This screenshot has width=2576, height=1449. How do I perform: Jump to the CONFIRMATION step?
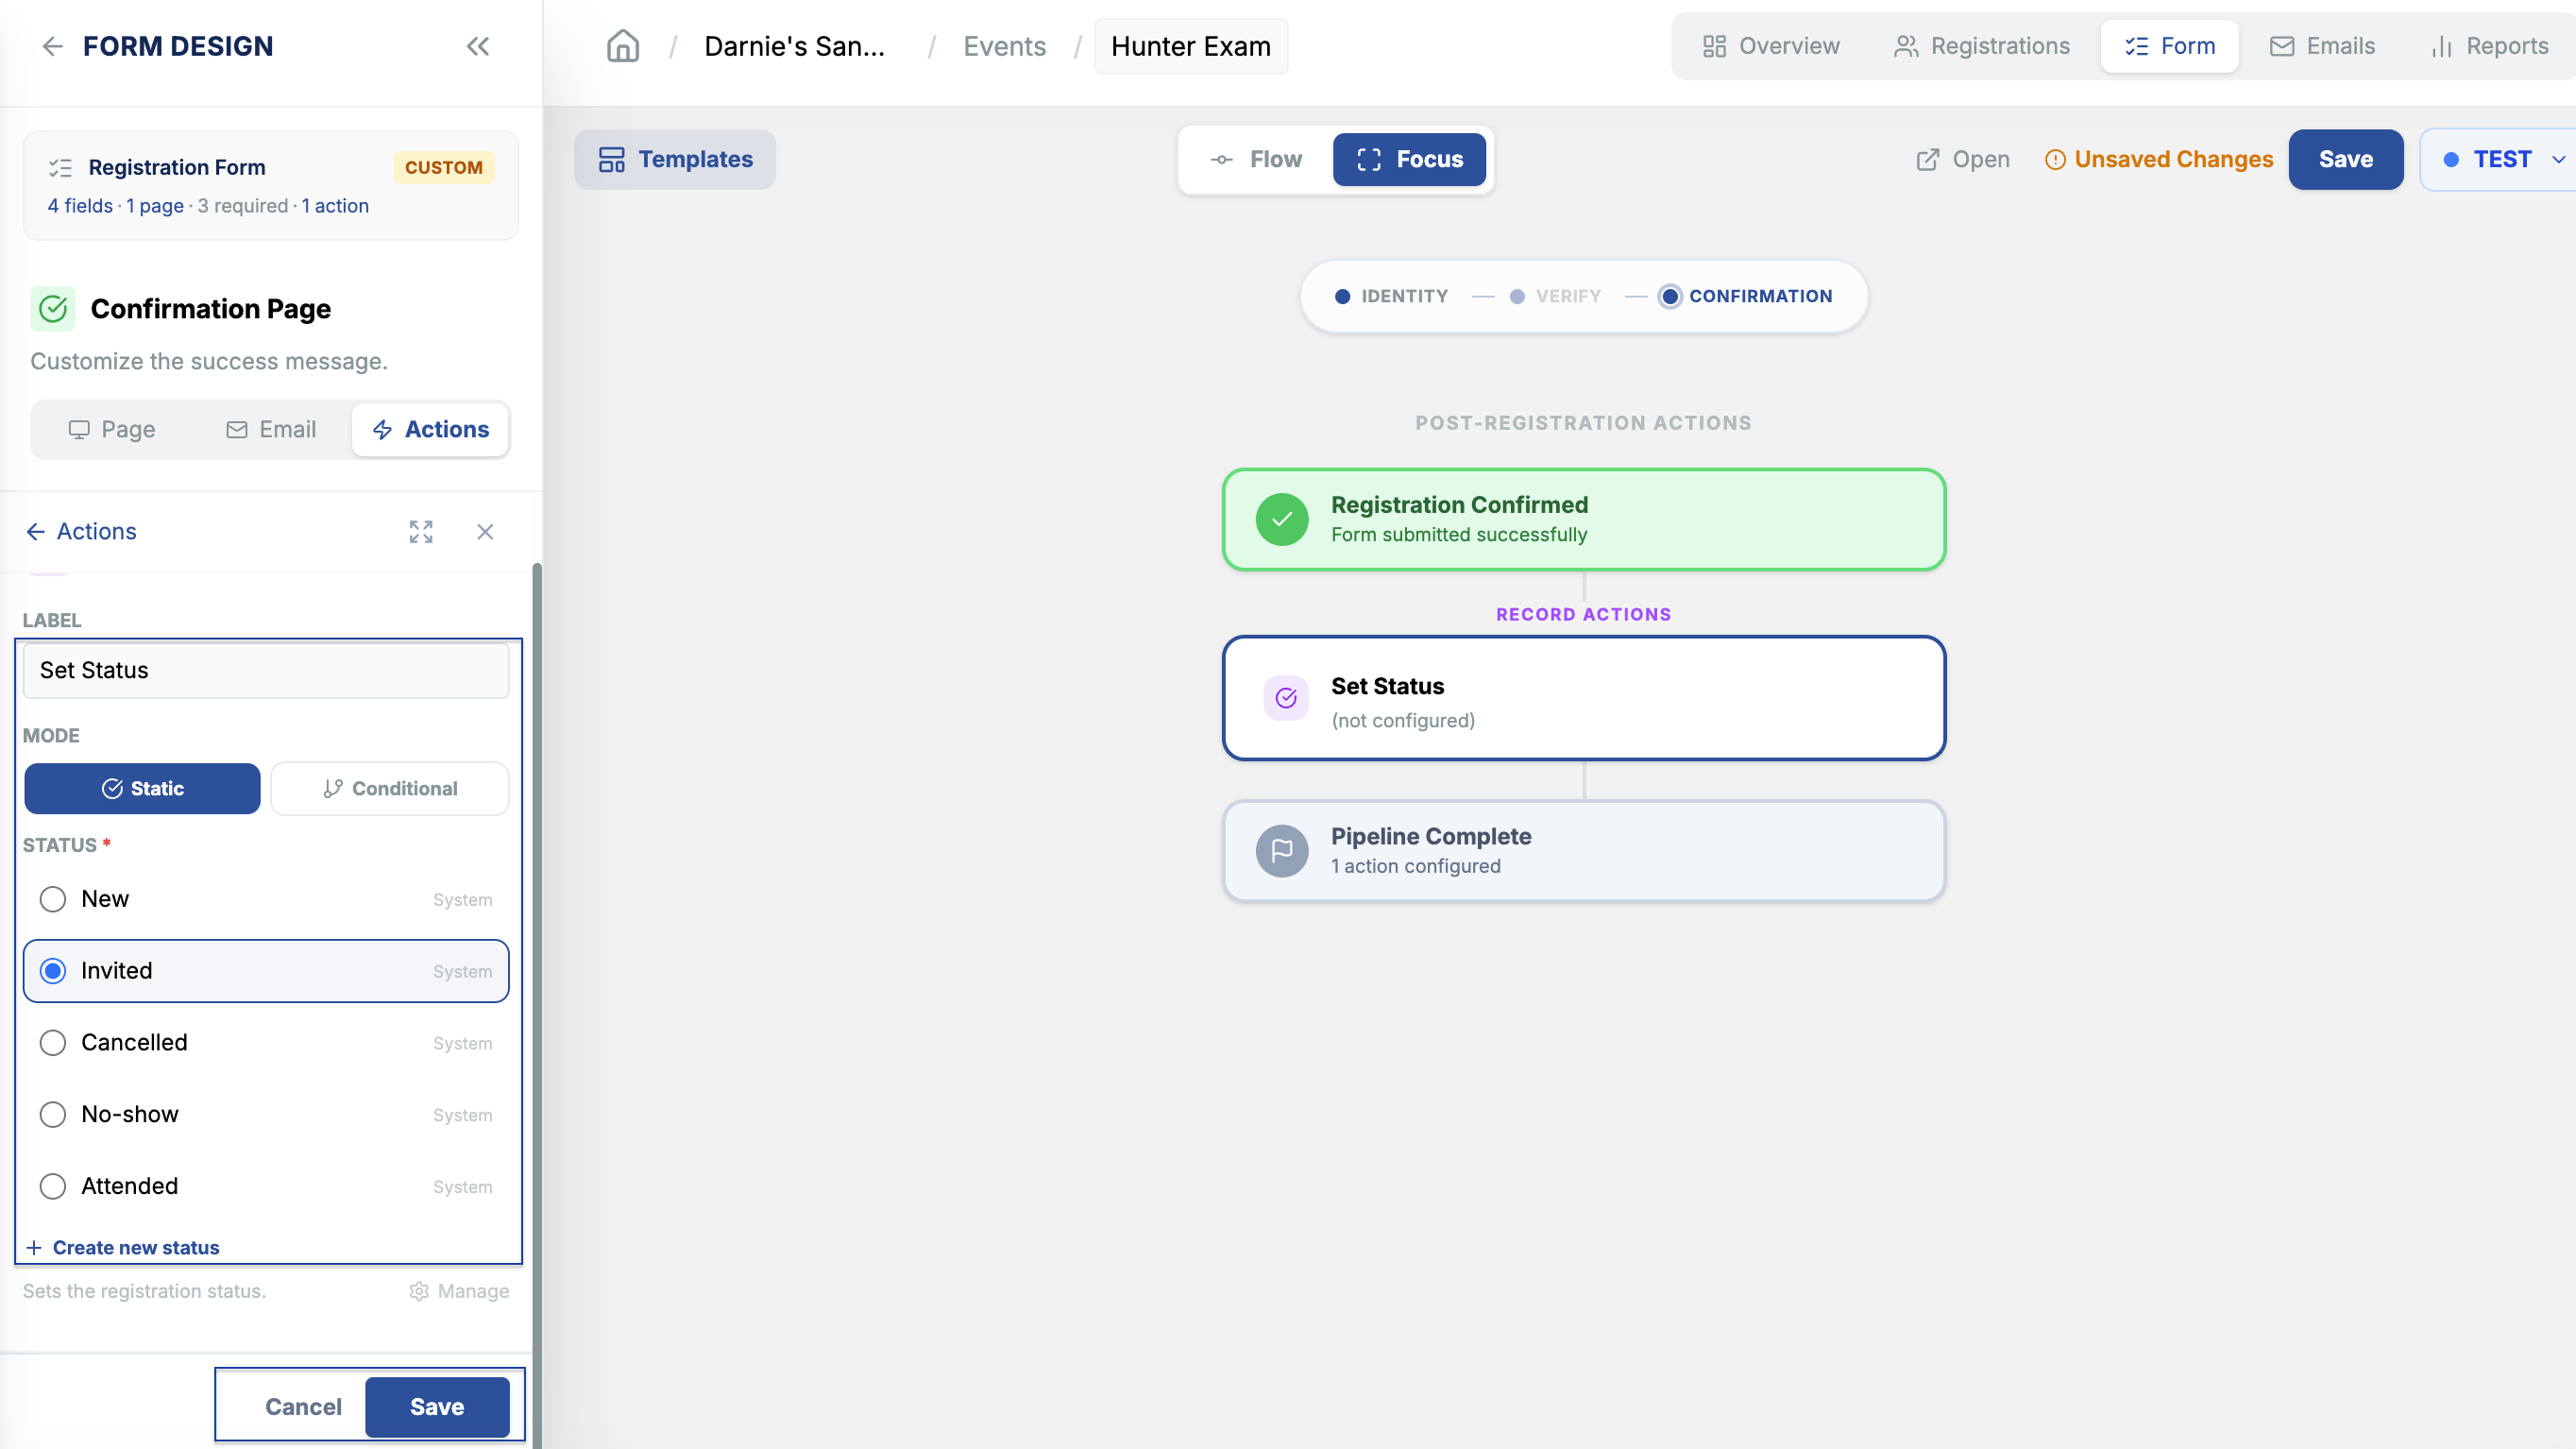point(1746,296)
